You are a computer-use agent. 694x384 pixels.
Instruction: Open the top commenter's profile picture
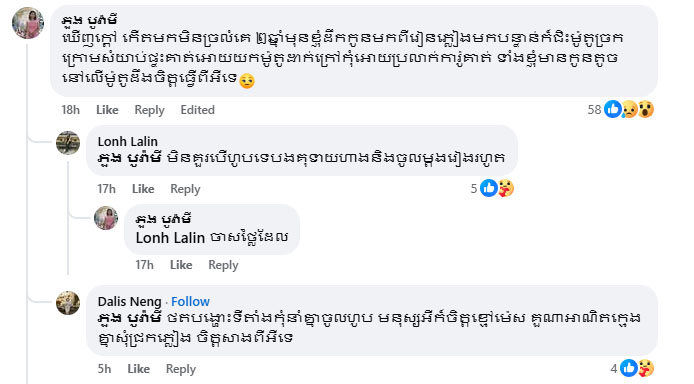pos(28,23)
